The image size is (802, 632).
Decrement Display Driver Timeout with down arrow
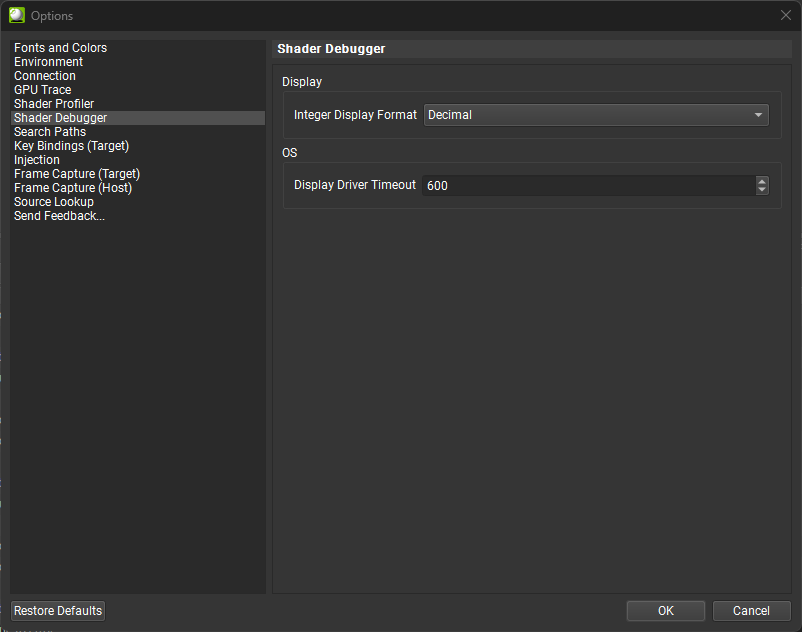pyautogui.click(x=762, y=189)
